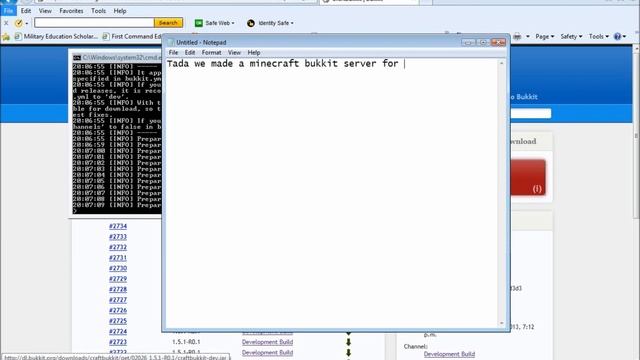
Task: Open build #2726 link
Action: (118, 311)
